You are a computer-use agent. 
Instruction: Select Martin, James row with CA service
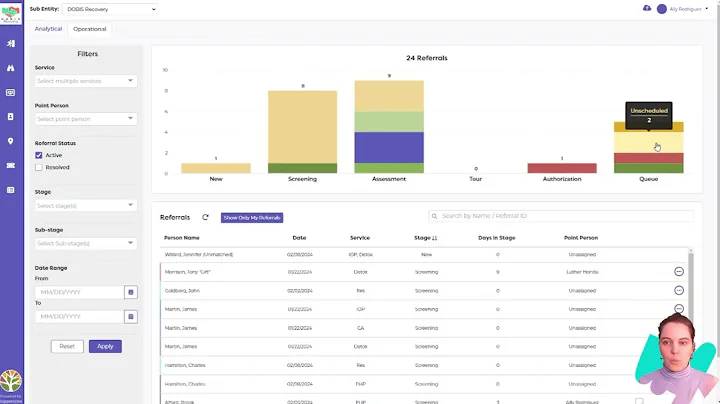tap(424, 328)
